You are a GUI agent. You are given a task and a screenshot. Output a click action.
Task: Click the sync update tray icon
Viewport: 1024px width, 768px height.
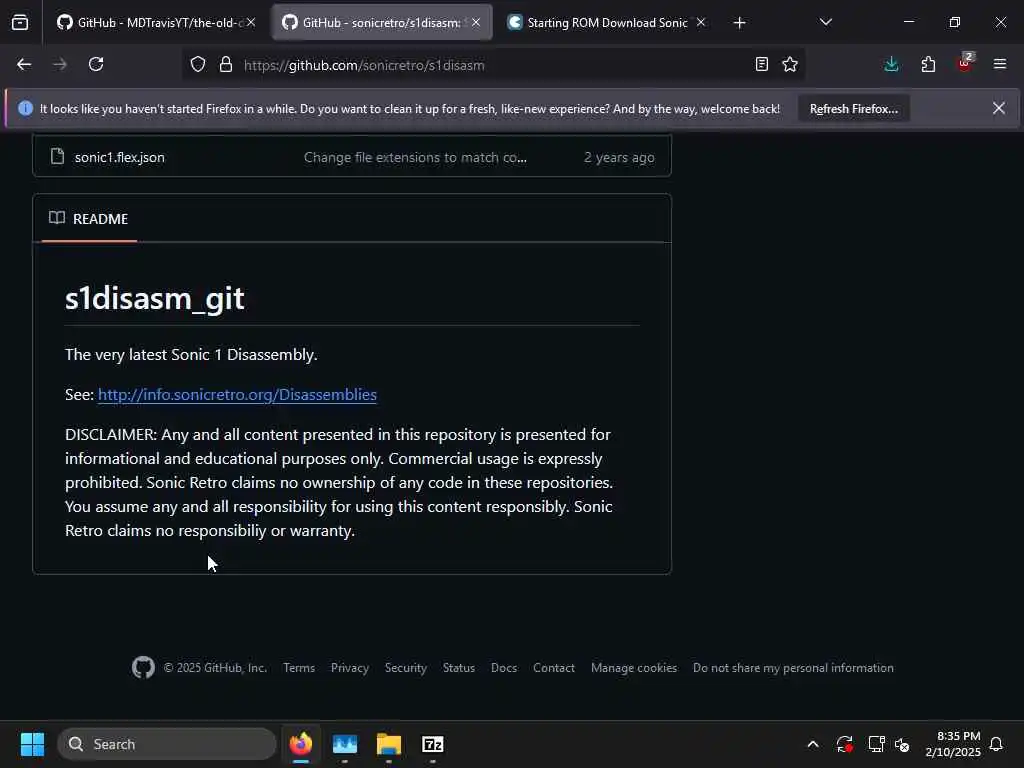[844, 744]
